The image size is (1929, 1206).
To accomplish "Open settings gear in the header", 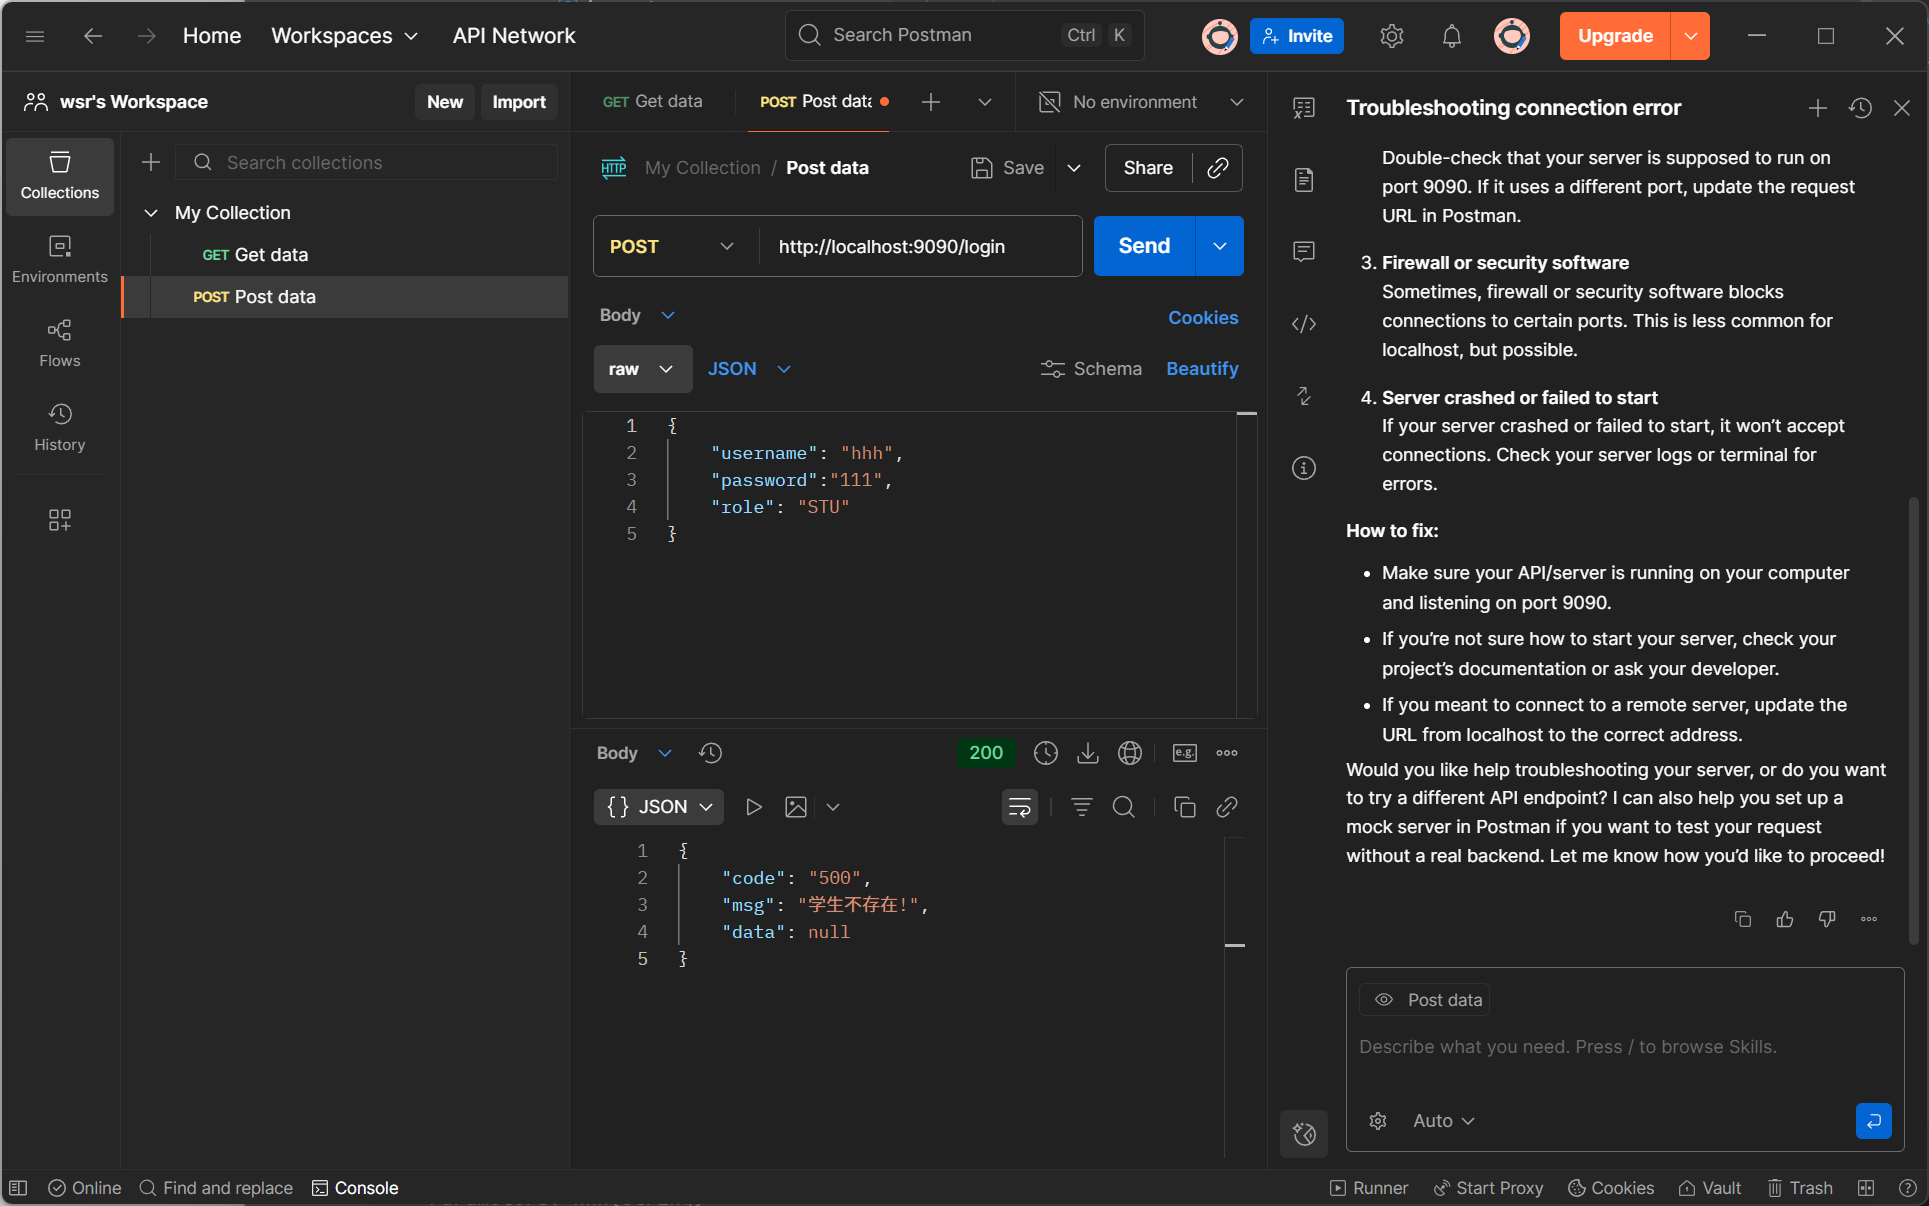I will 1392,36.
